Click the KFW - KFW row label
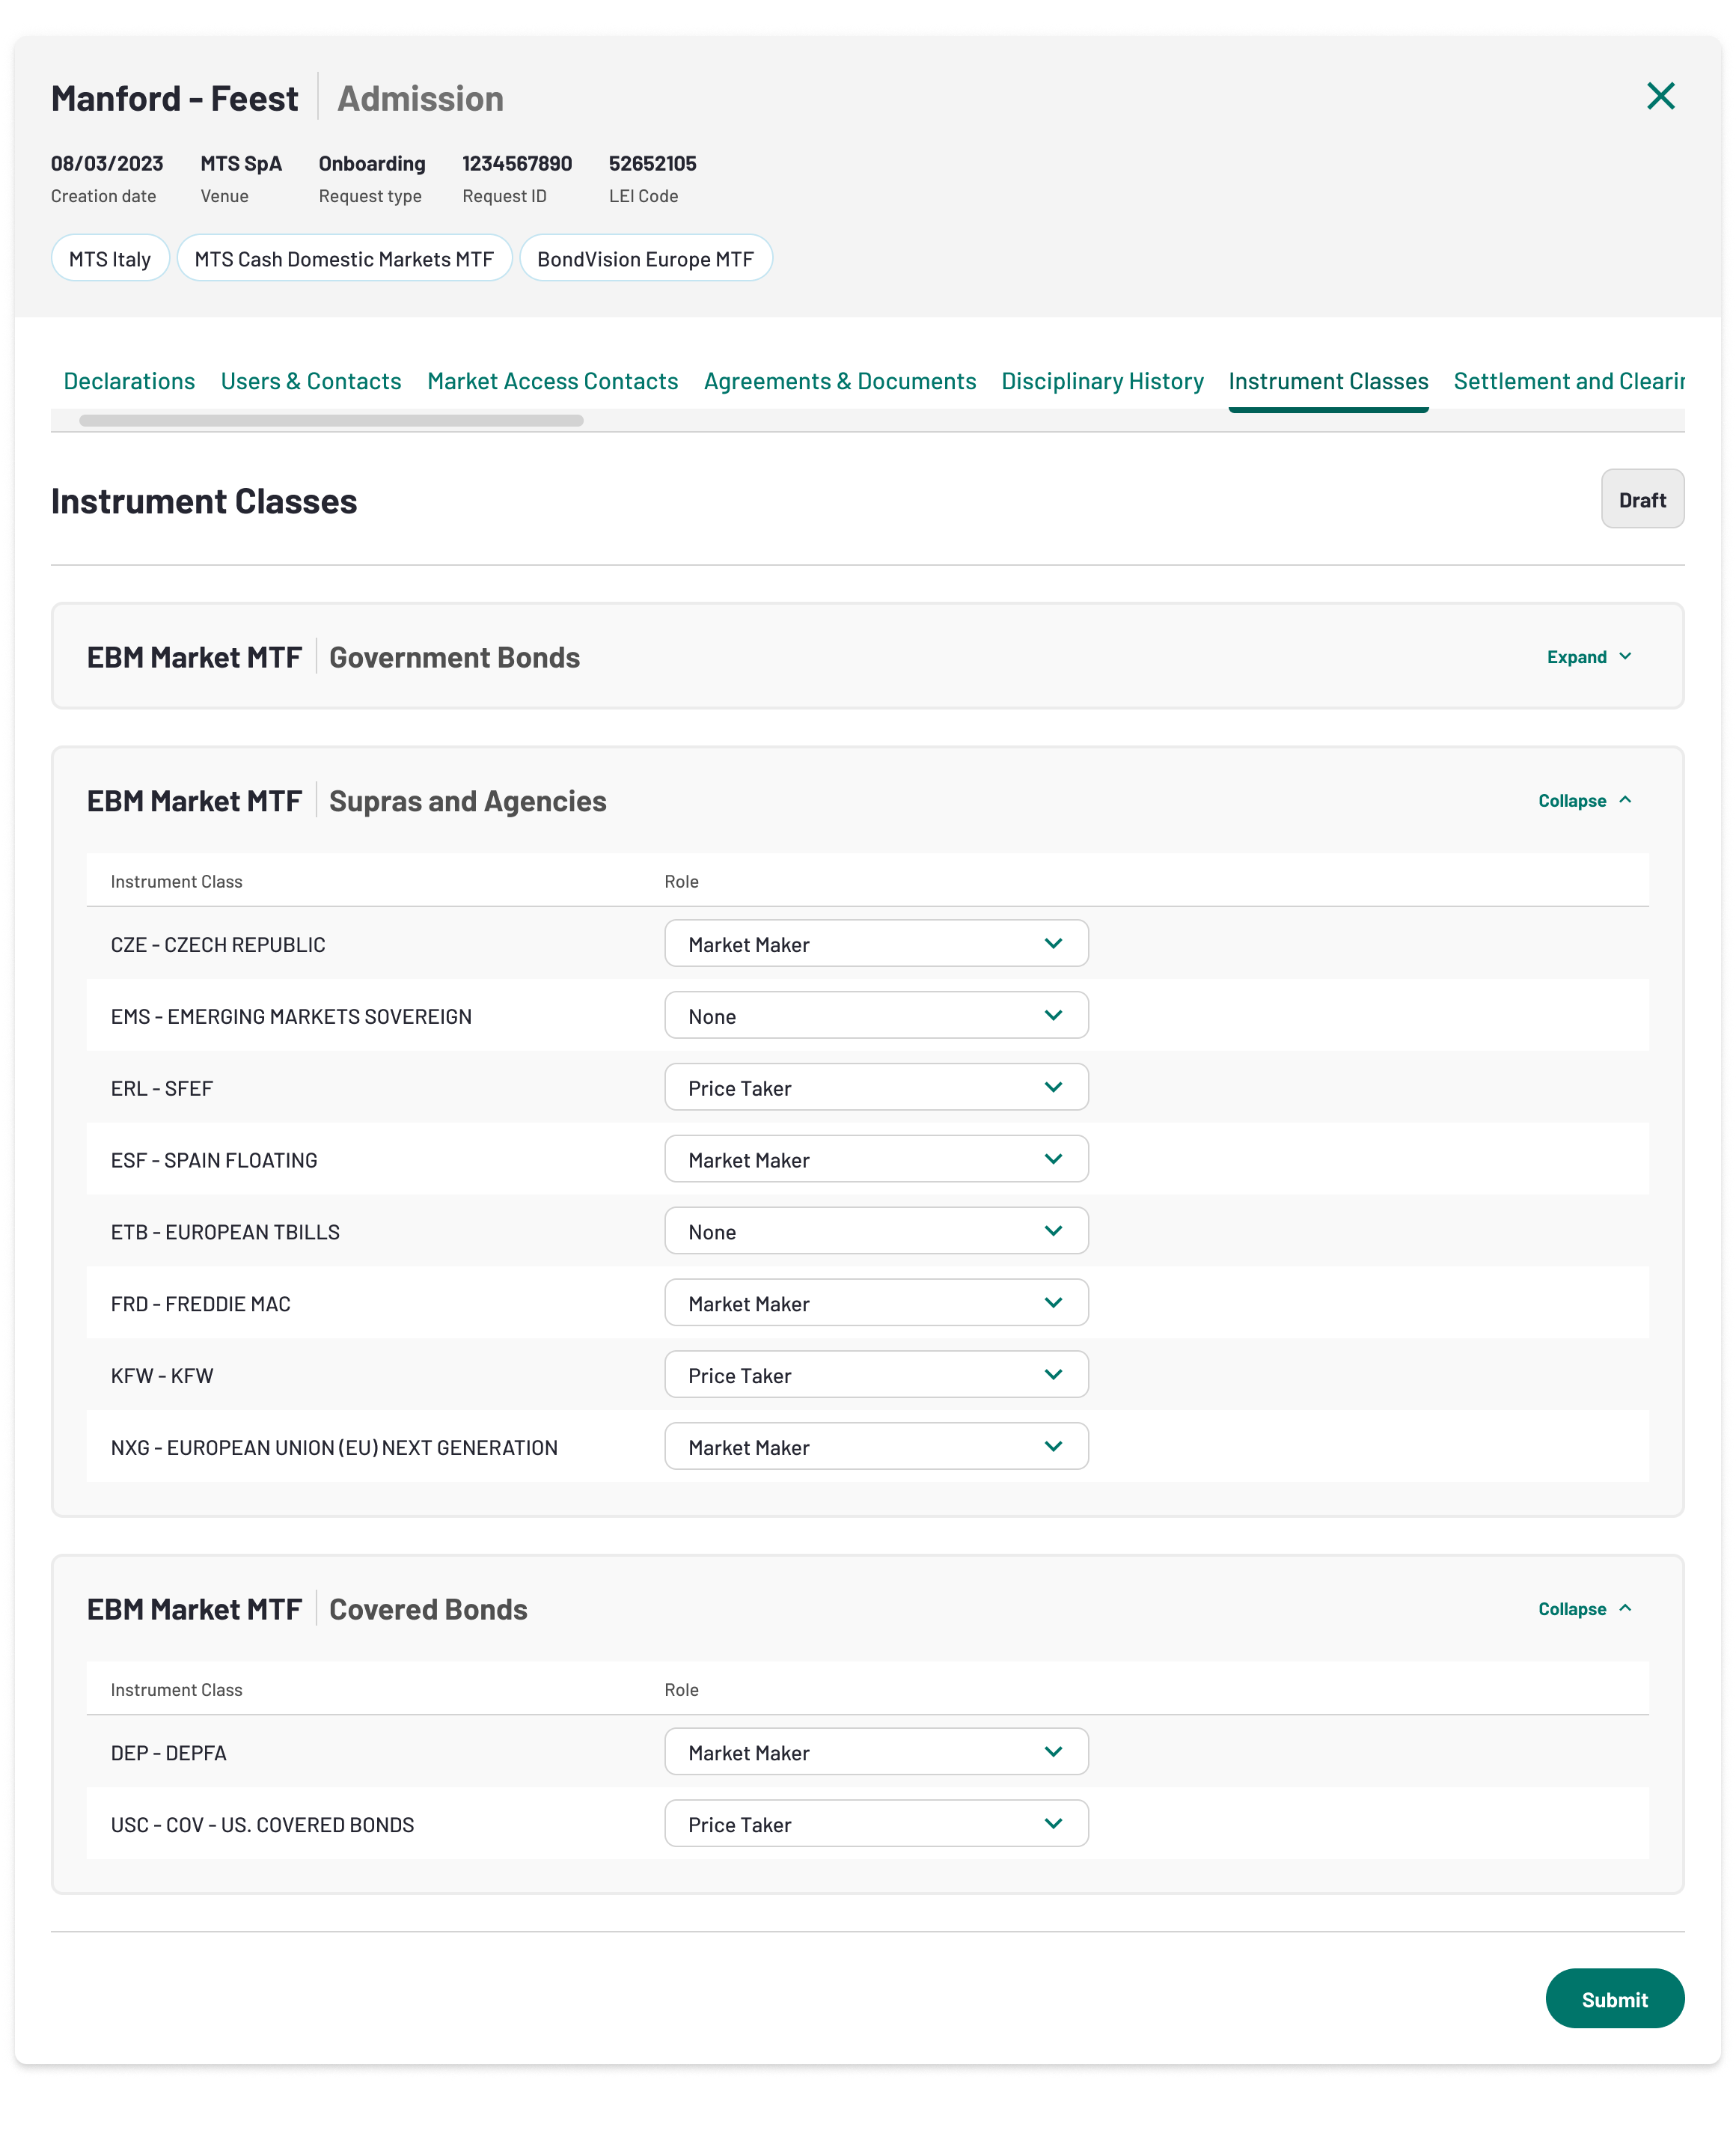The height and width of the screenshot is (2148, 1736). pyautogui.click(x=162, y=1377)
